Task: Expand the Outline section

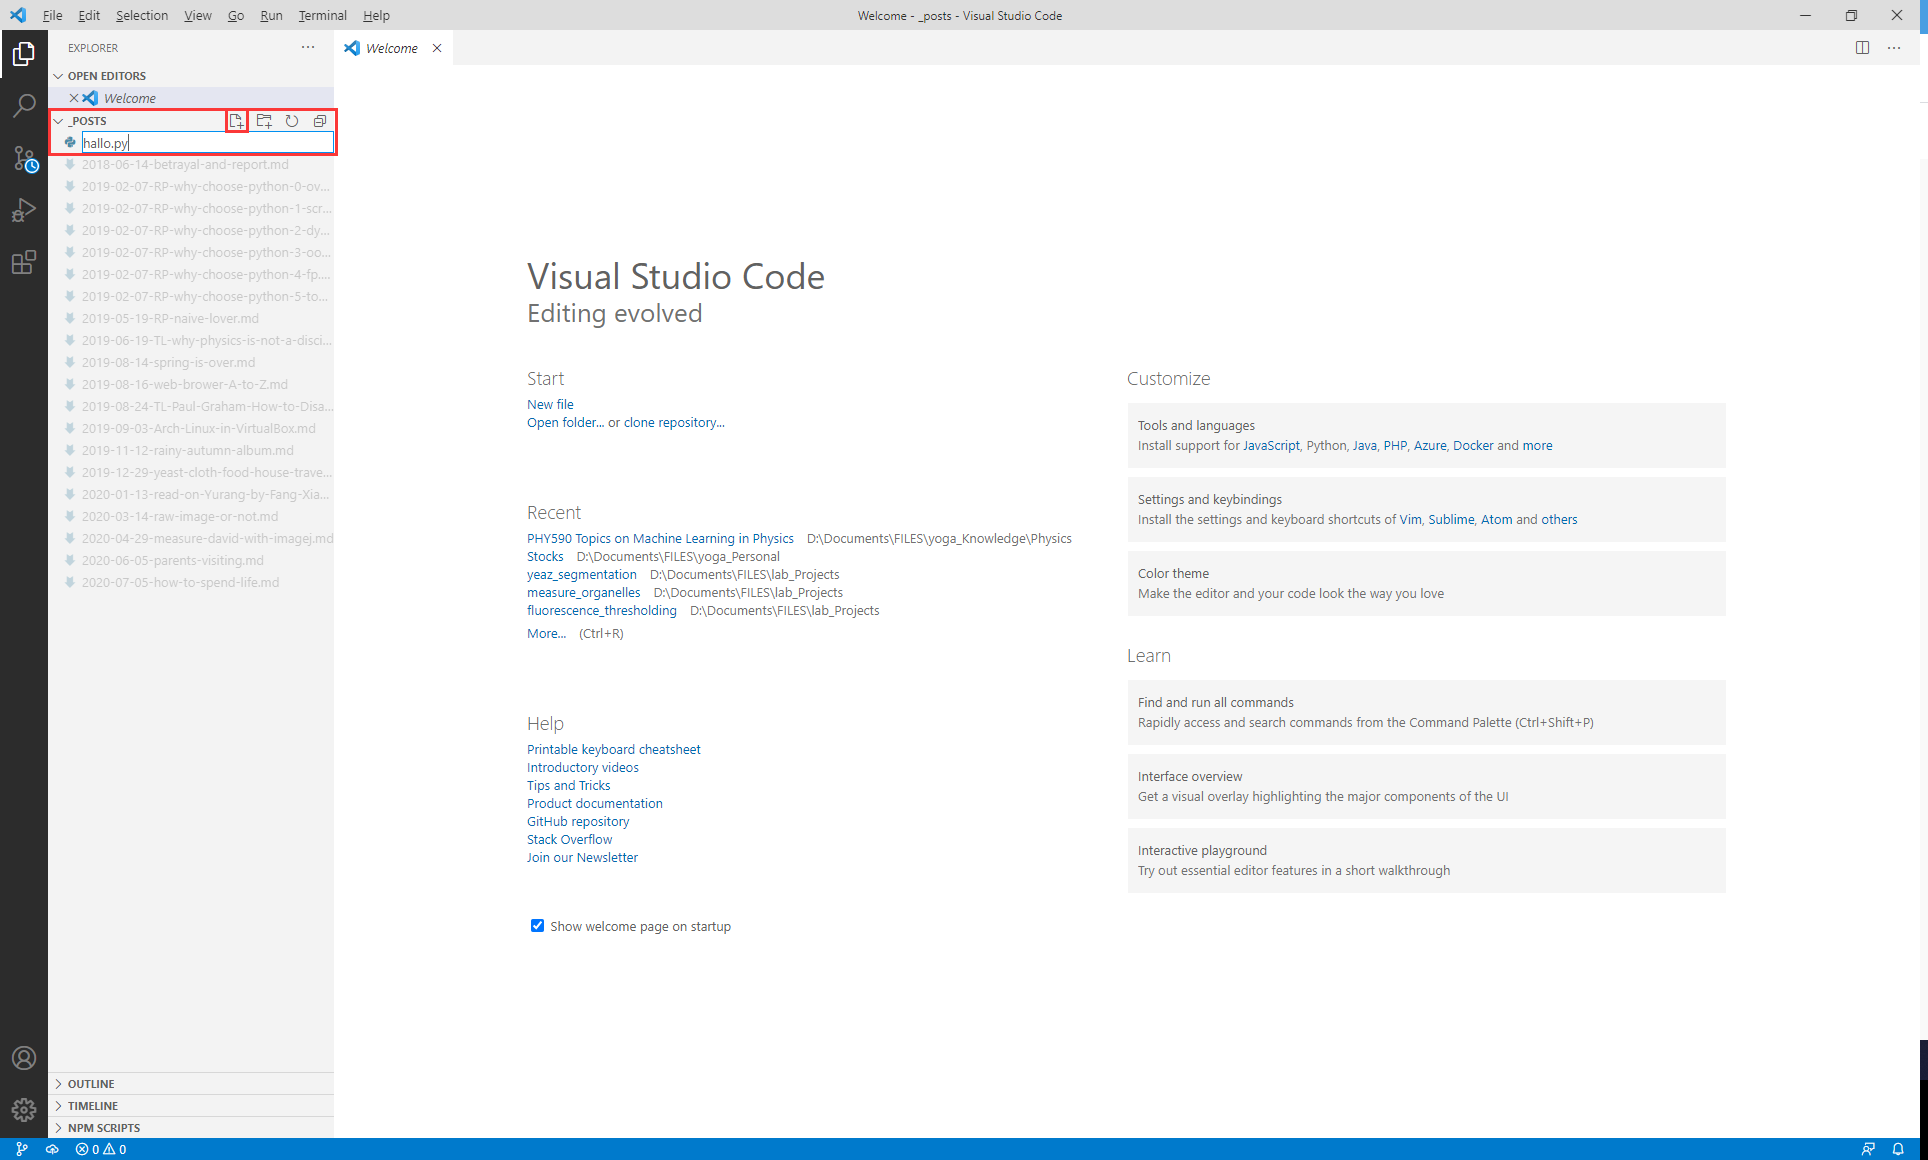Action: pyautogui.click(x=91, y=1084)
